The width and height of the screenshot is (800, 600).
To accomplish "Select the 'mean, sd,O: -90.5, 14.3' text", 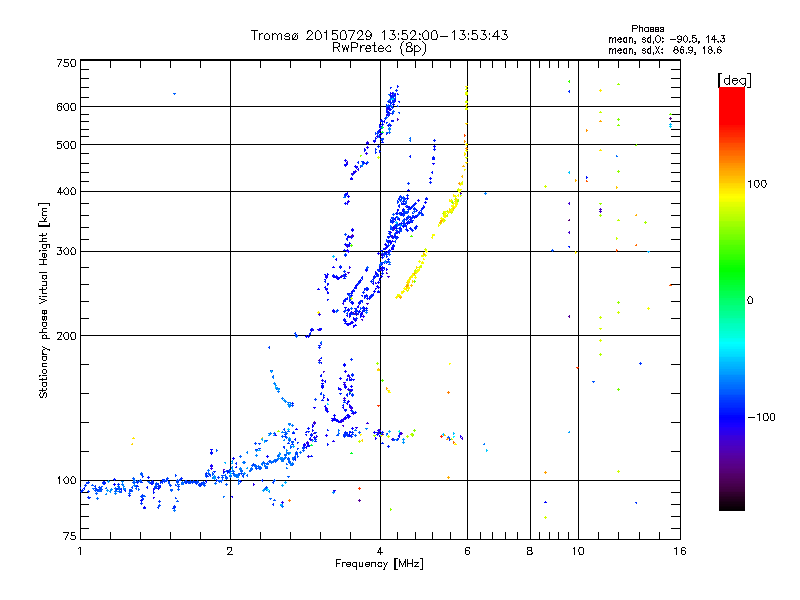I will 666,39.
